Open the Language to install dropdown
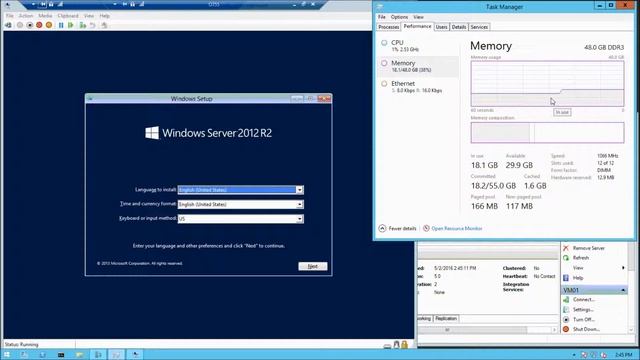 (x=300, y=190)
